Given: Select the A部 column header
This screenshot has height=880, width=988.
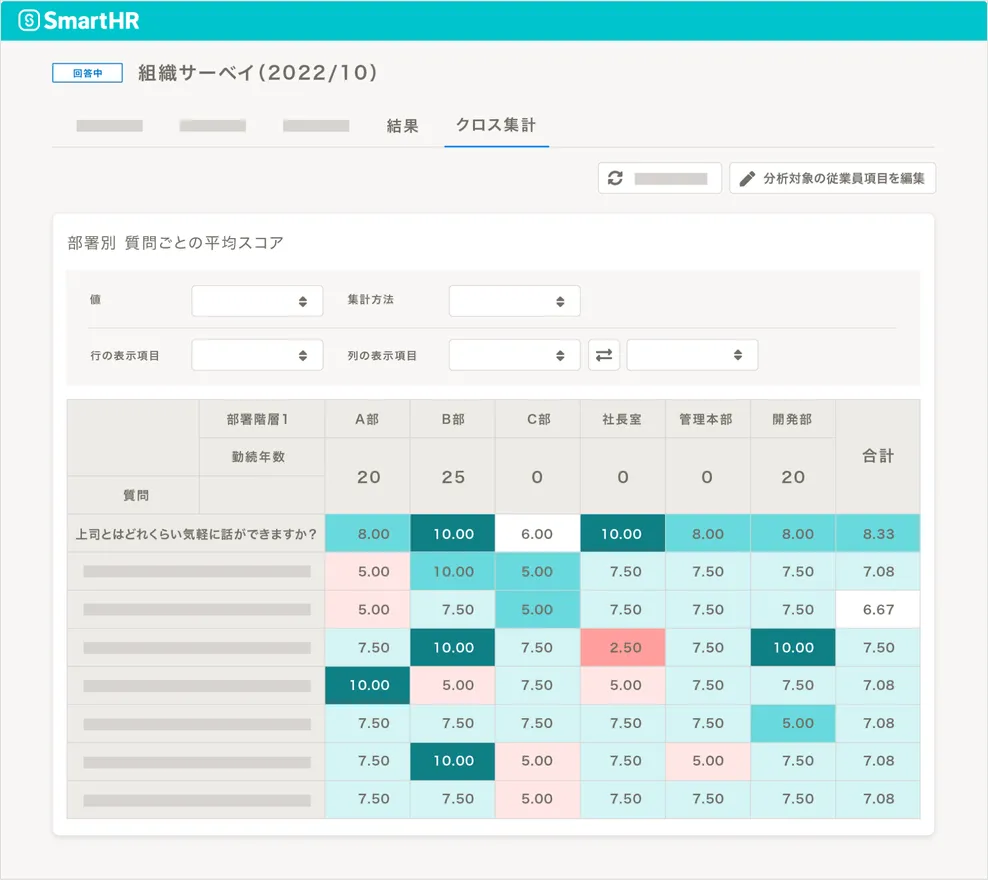Looking at the screenshot, I should tap(366, 419).
